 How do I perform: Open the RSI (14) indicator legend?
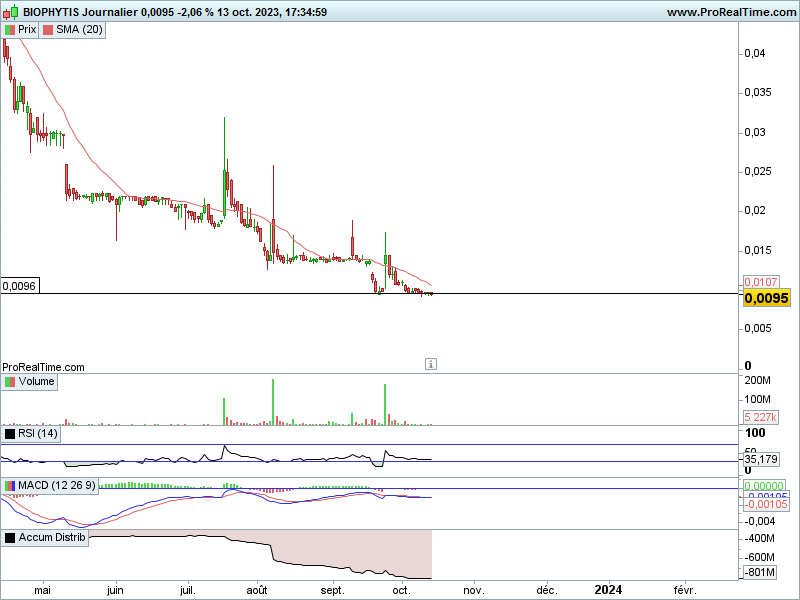[31, 434]
